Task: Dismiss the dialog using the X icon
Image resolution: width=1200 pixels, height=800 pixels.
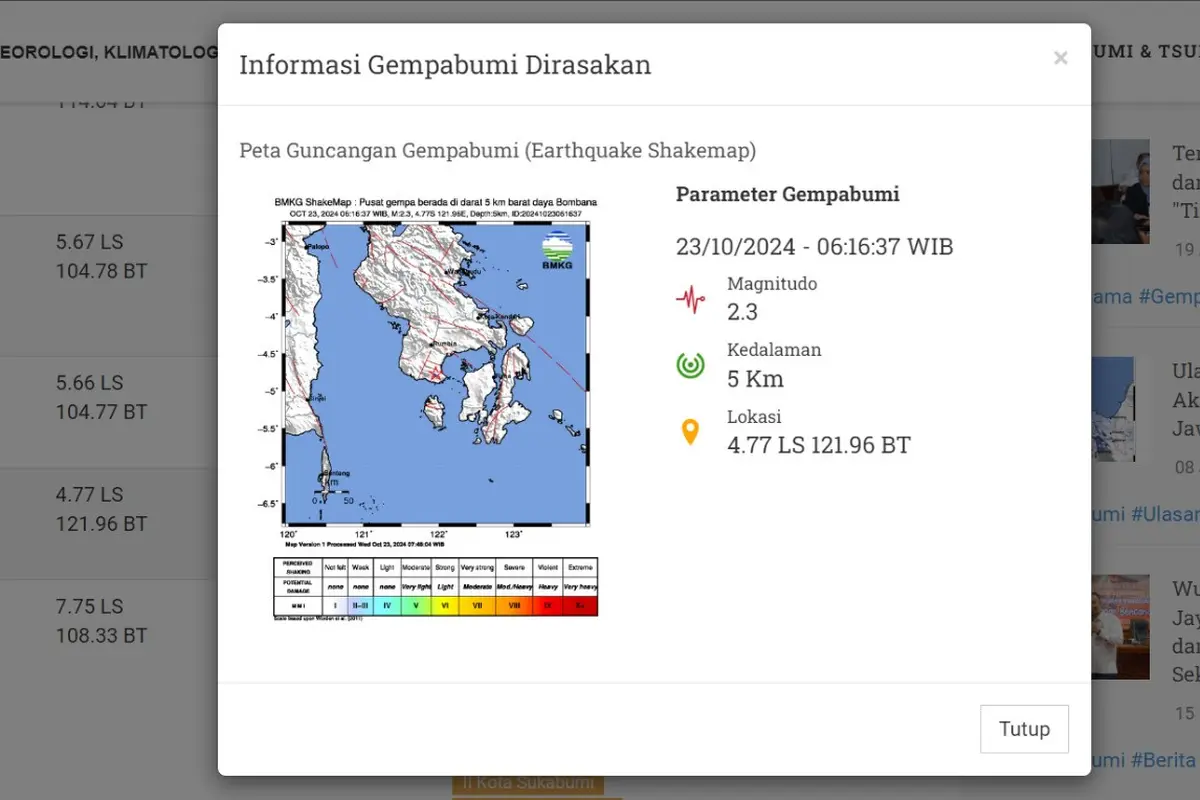Action: [1061, 58]
